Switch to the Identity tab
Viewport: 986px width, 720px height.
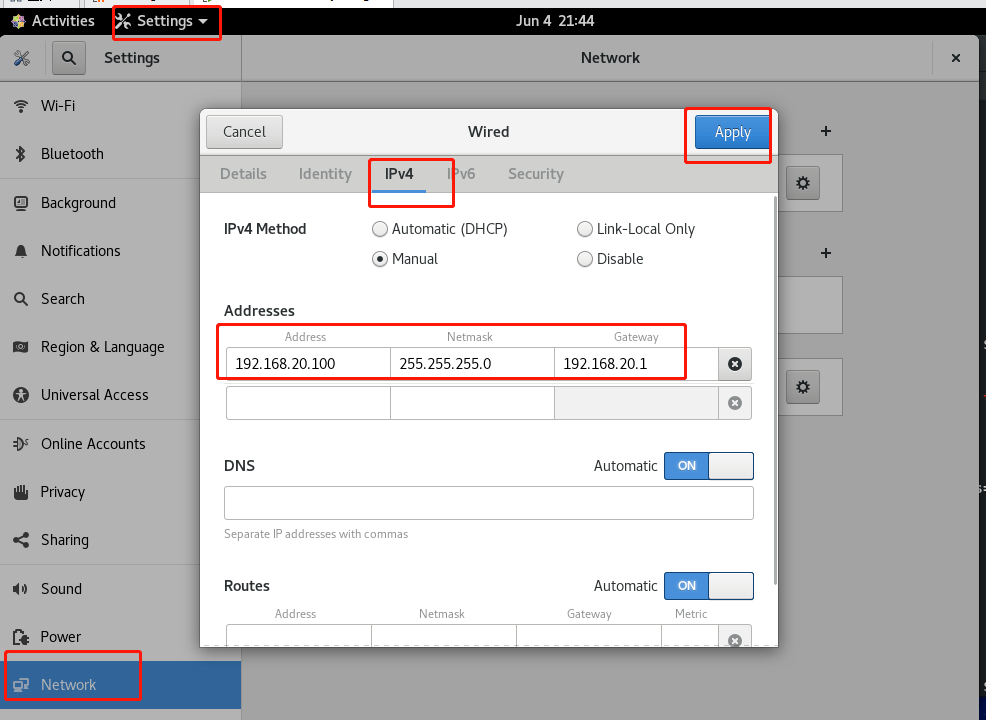[325, 174]
